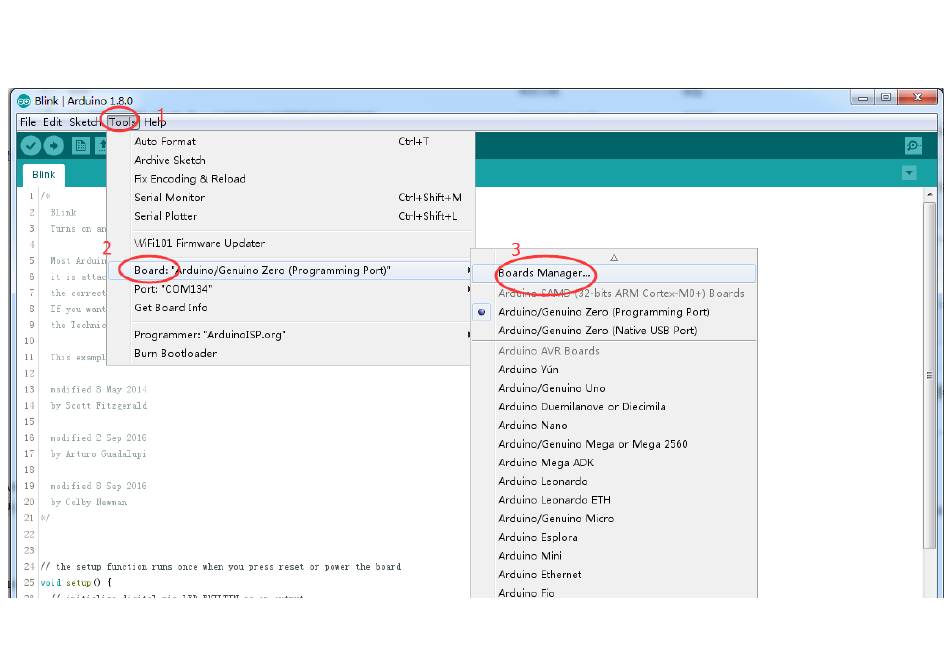
Task: Select Arduino Leonardo ETH board
Action: tap(614, 500)
